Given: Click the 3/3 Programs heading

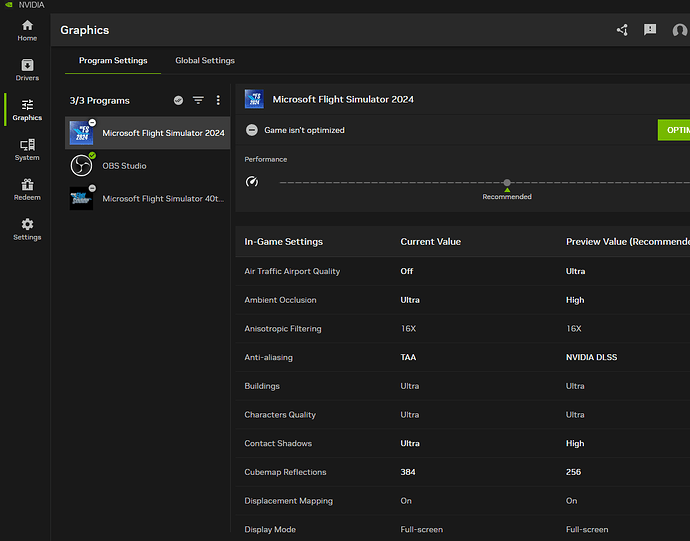Looking at the screenshot, I should (x=99, y=100).
